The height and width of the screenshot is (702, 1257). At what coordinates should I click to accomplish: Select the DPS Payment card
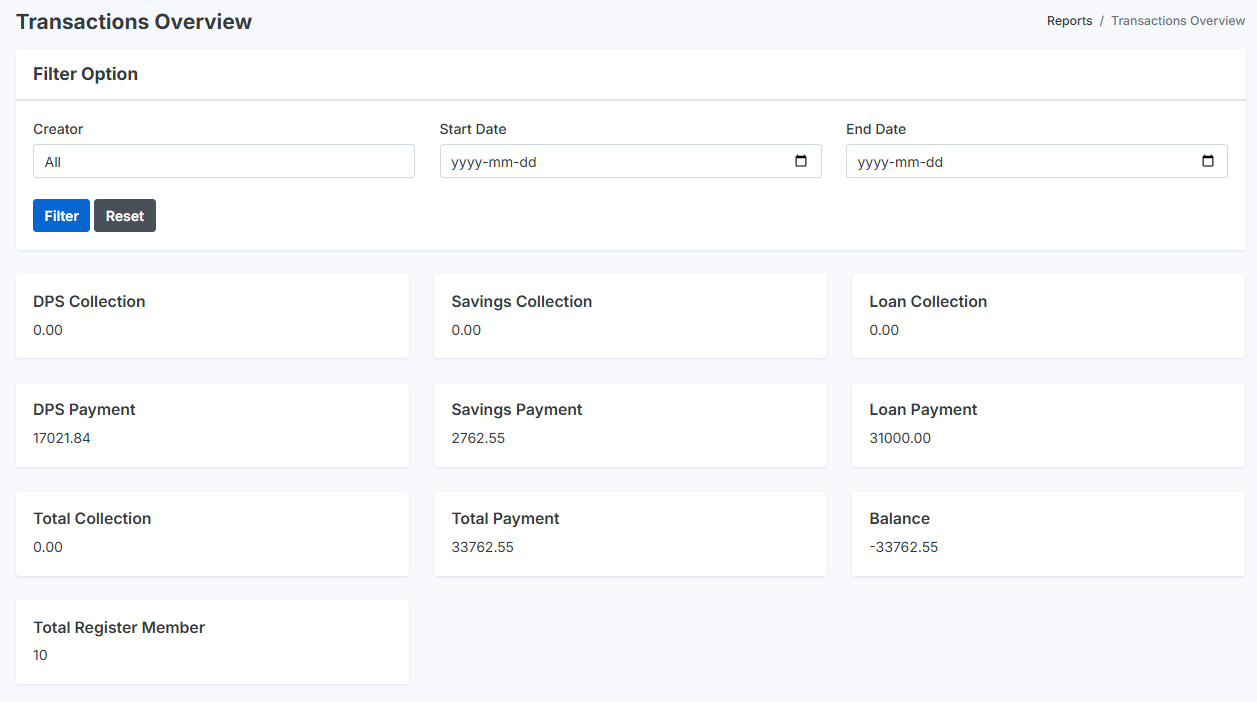(212, 424)
